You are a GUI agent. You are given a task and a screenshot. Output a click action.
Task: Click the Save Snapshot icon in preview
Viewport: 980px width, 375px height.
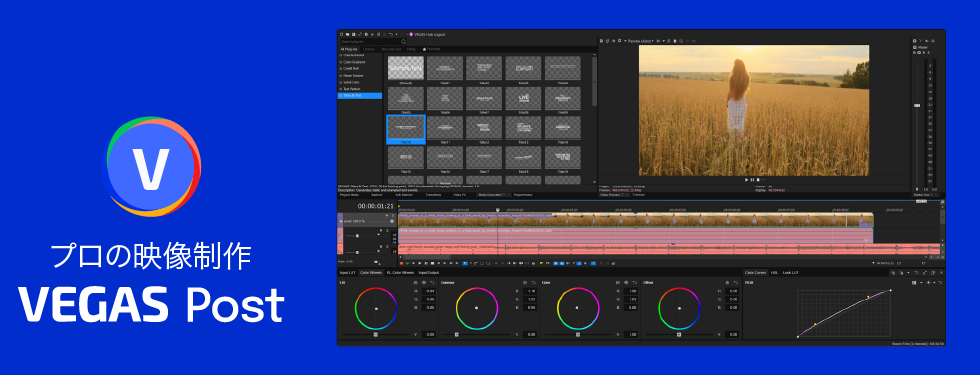coord(675,41)
